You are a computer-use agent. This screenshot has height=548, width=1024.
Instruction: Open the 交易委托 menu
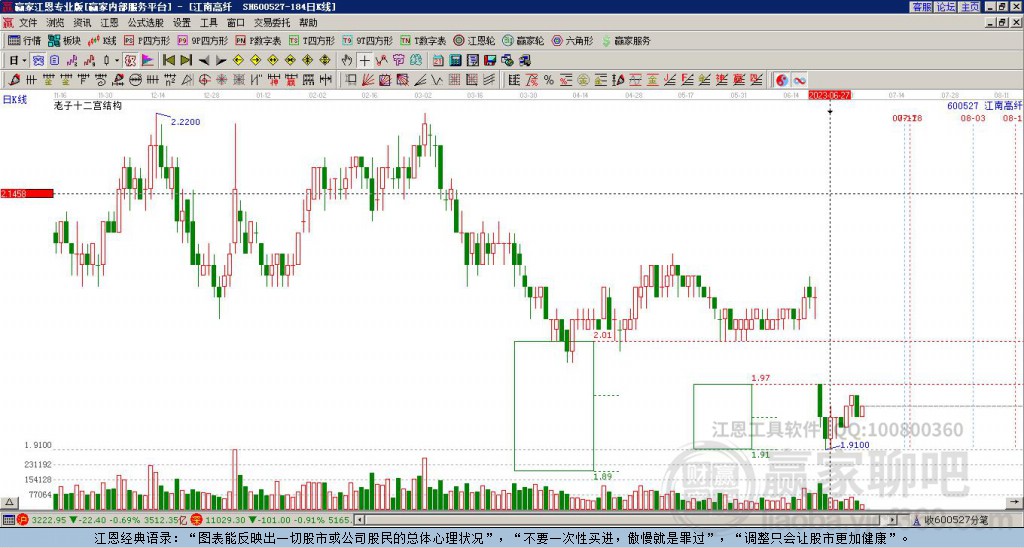tap(271, 23)
